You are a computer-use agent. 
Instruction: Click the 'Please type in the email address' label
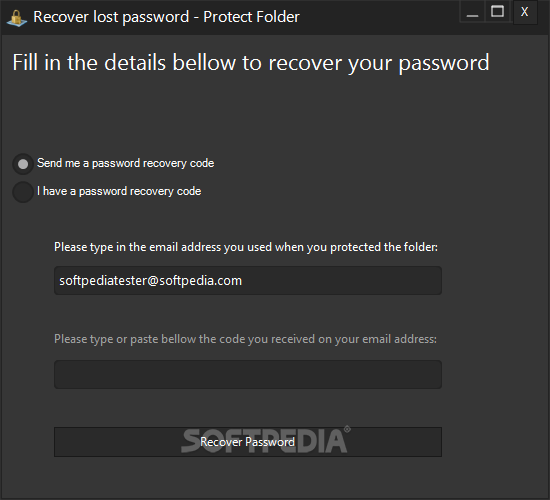(246, 247)
